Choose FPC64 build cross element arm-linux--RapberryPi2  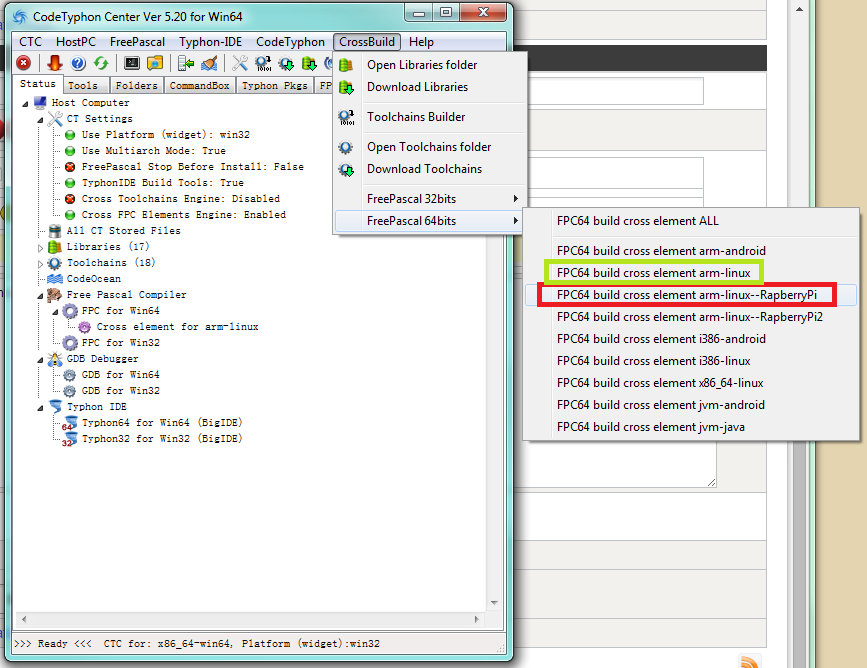pyautogui.click(x=691, y=317)
